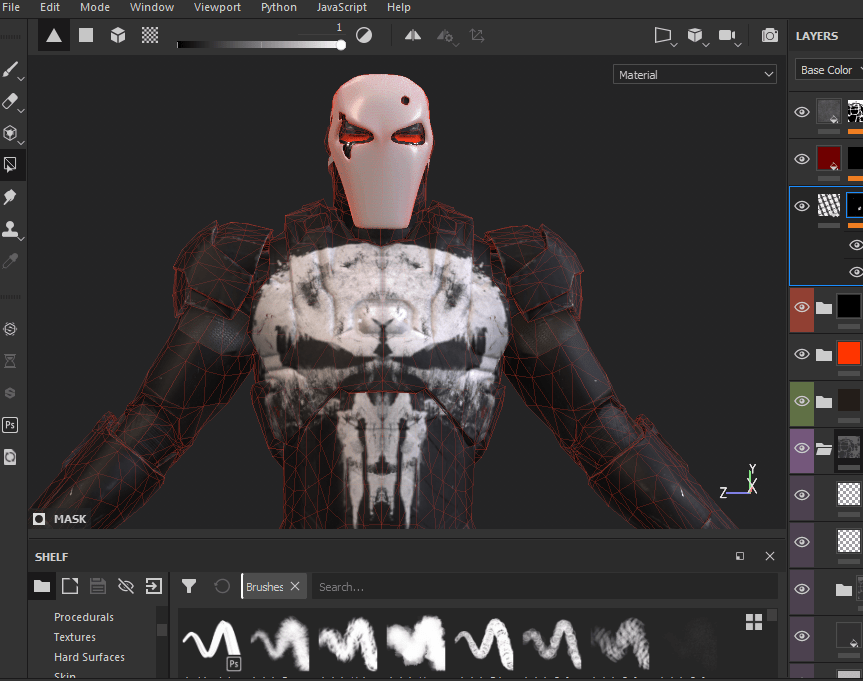Screen dimensions: 863x681
Task: Choose mesh fill cube mode
Action: click(118, 35)
